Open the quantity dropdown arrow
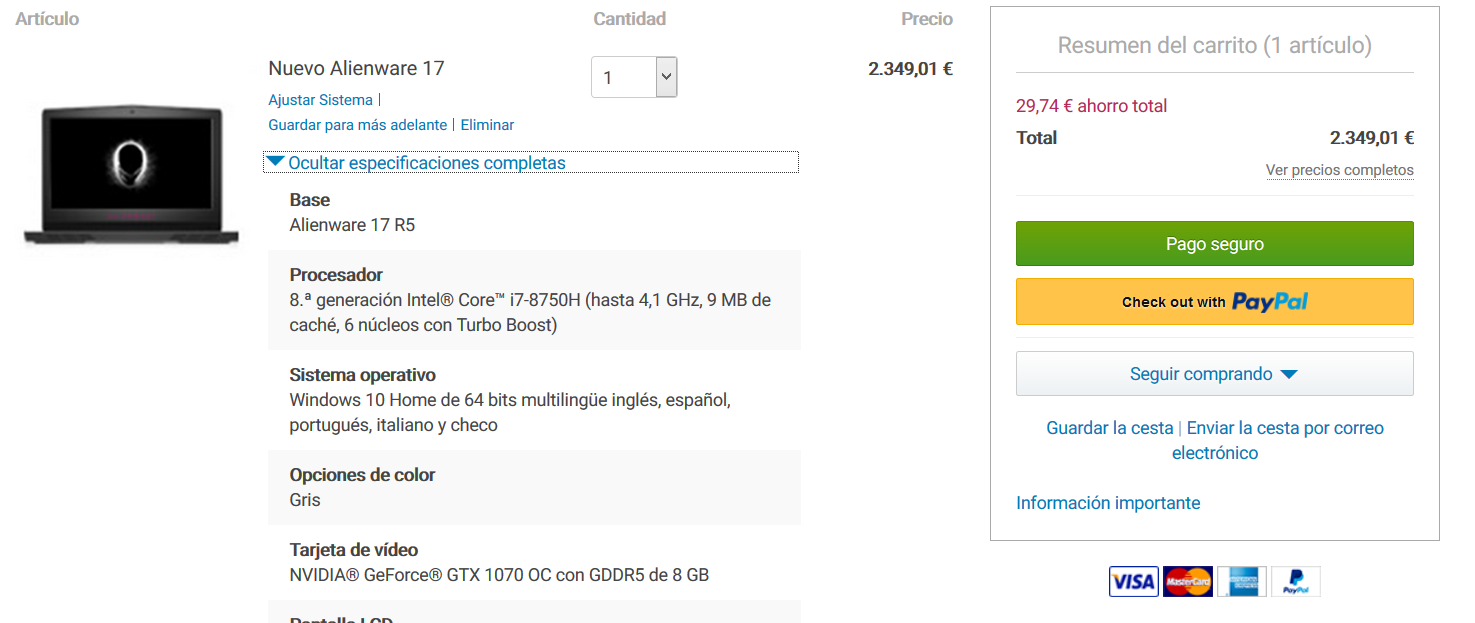 coord(666,77)
